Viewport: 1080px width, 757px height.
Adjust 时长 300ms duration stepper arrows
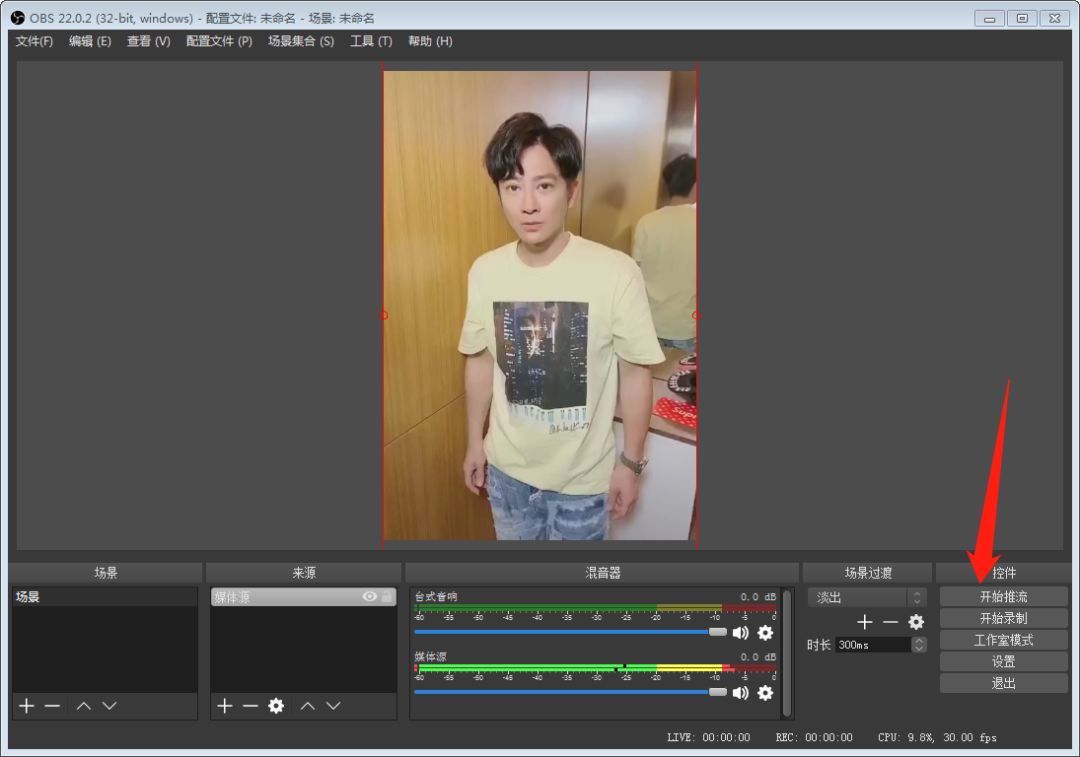(x=919, y=645)
